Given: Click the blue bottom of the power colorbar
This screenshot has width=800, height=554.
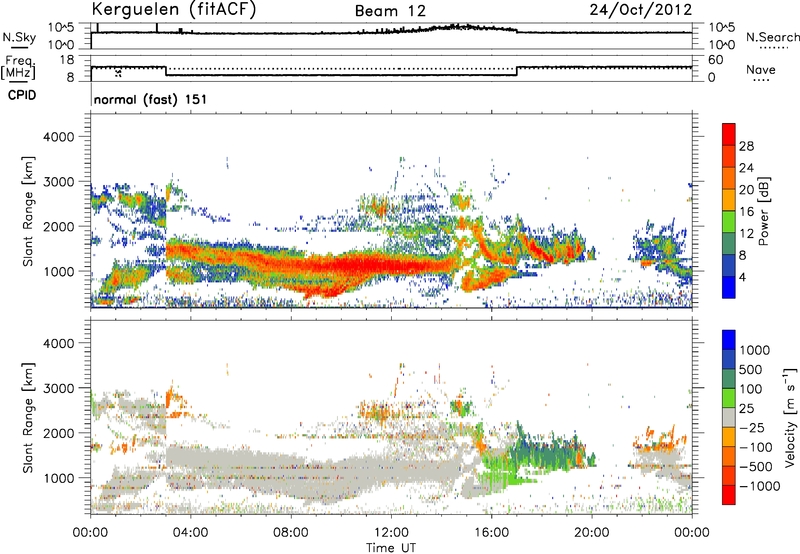Looking at the screenshot, I should 729,287.
